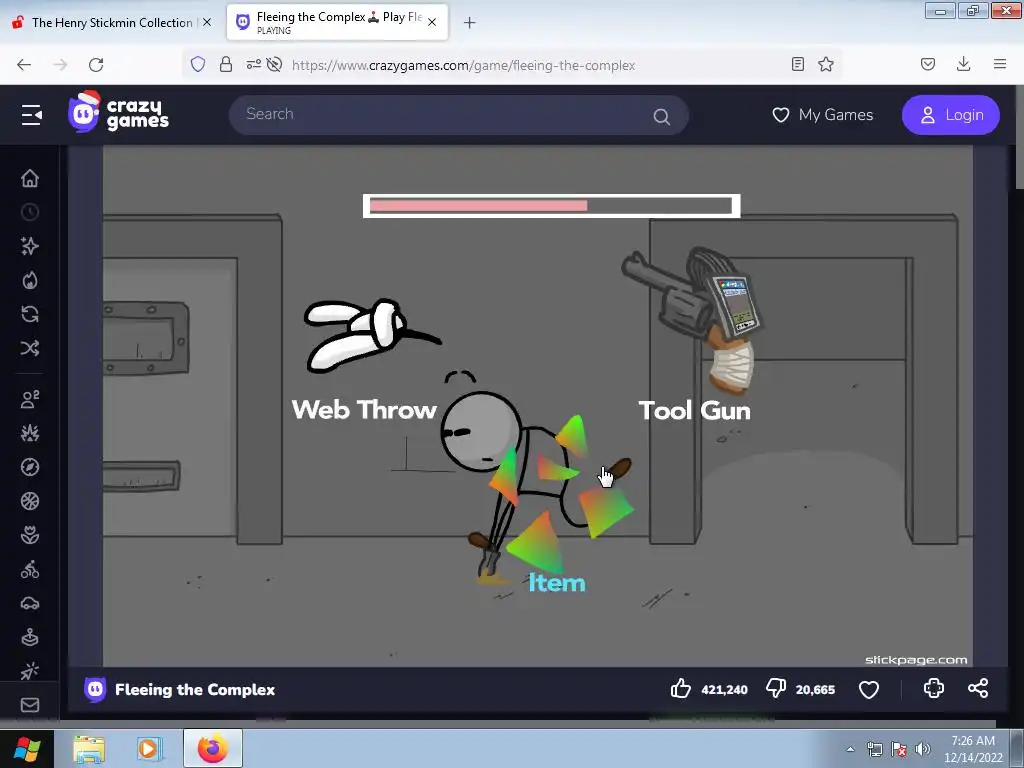Reload the current page
This screenshot has height=768, width=1024.
(x=96, y=65)
